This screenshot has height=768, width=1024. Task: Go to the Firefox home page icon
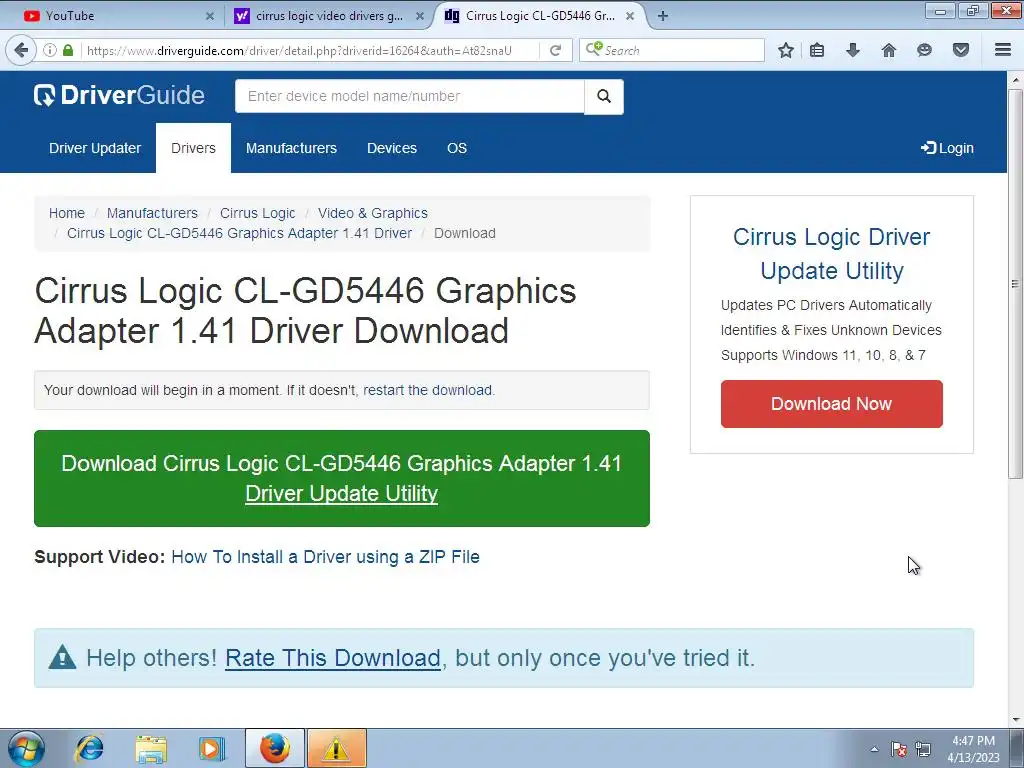coord(889,50)
